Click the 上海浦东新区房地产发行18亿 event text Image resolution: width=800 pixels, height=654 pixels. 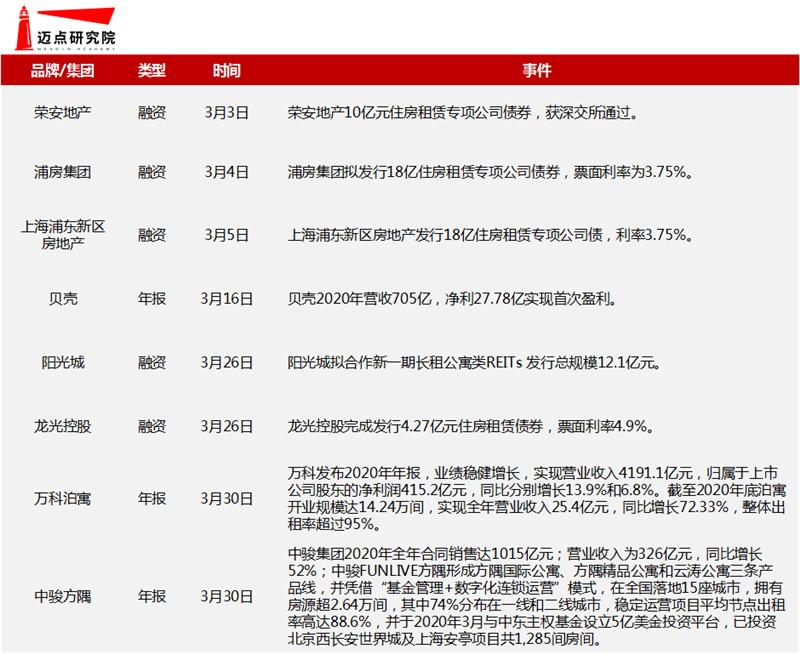tap(491, 235)
